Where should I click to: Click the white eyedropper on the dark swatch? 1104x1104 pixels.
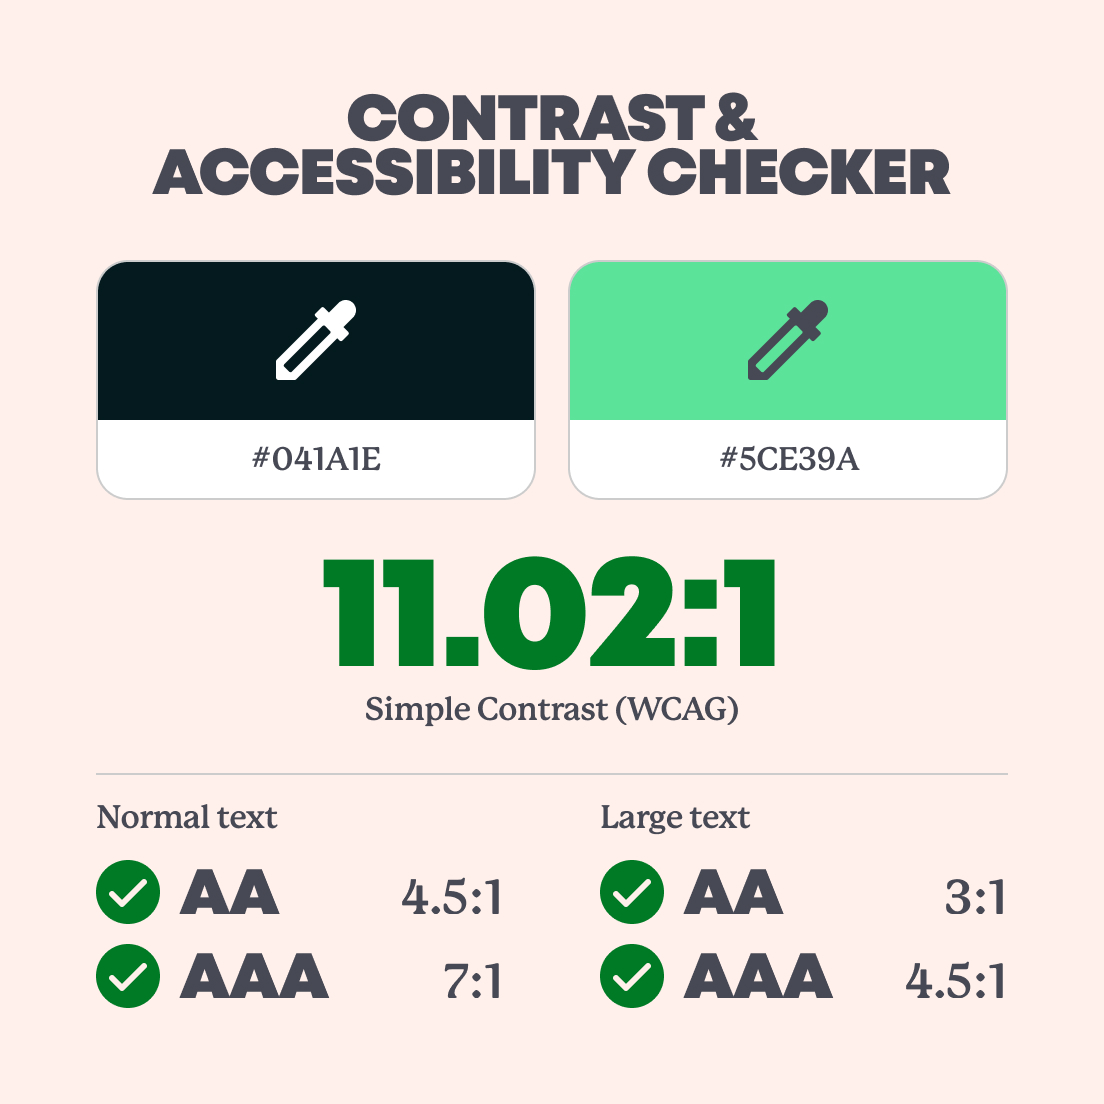pos(315,340)
